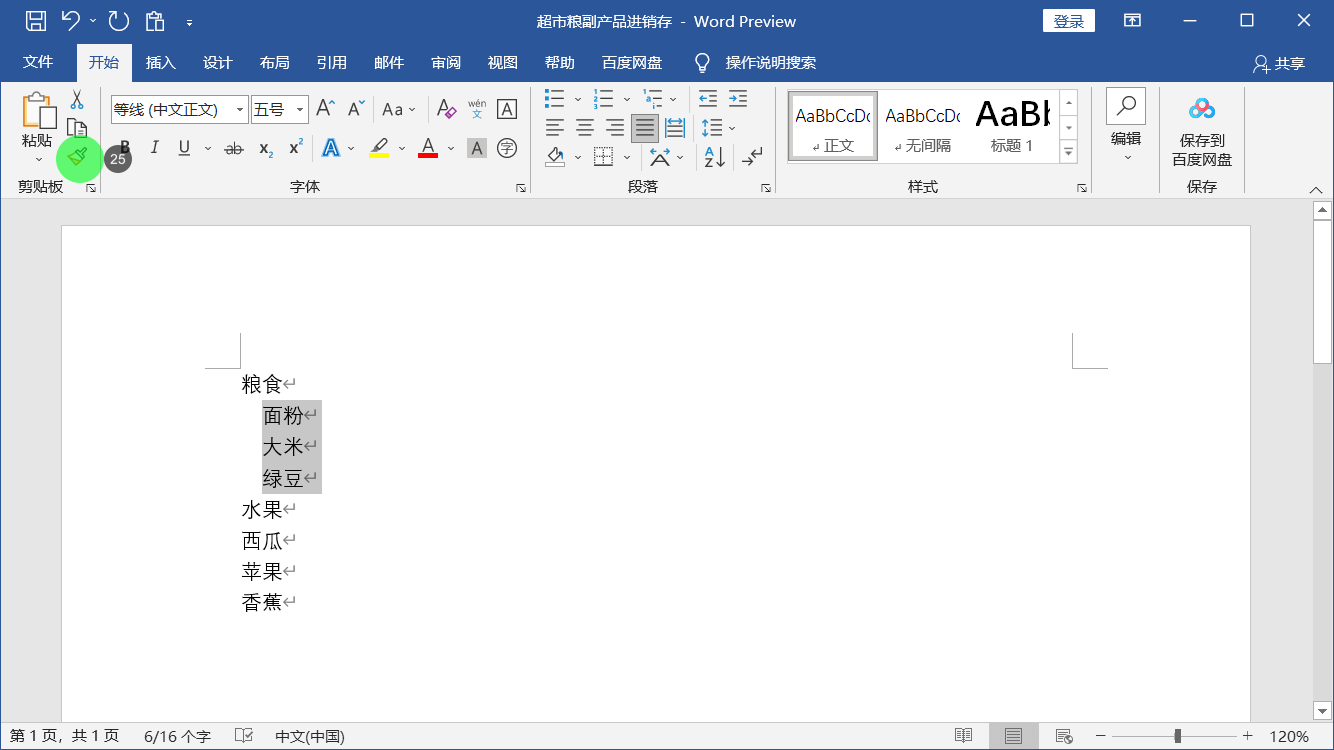Screen dimensions: 1334x750
Task: Apply the 标题 1 style
Action: [x=1012, y=126]
